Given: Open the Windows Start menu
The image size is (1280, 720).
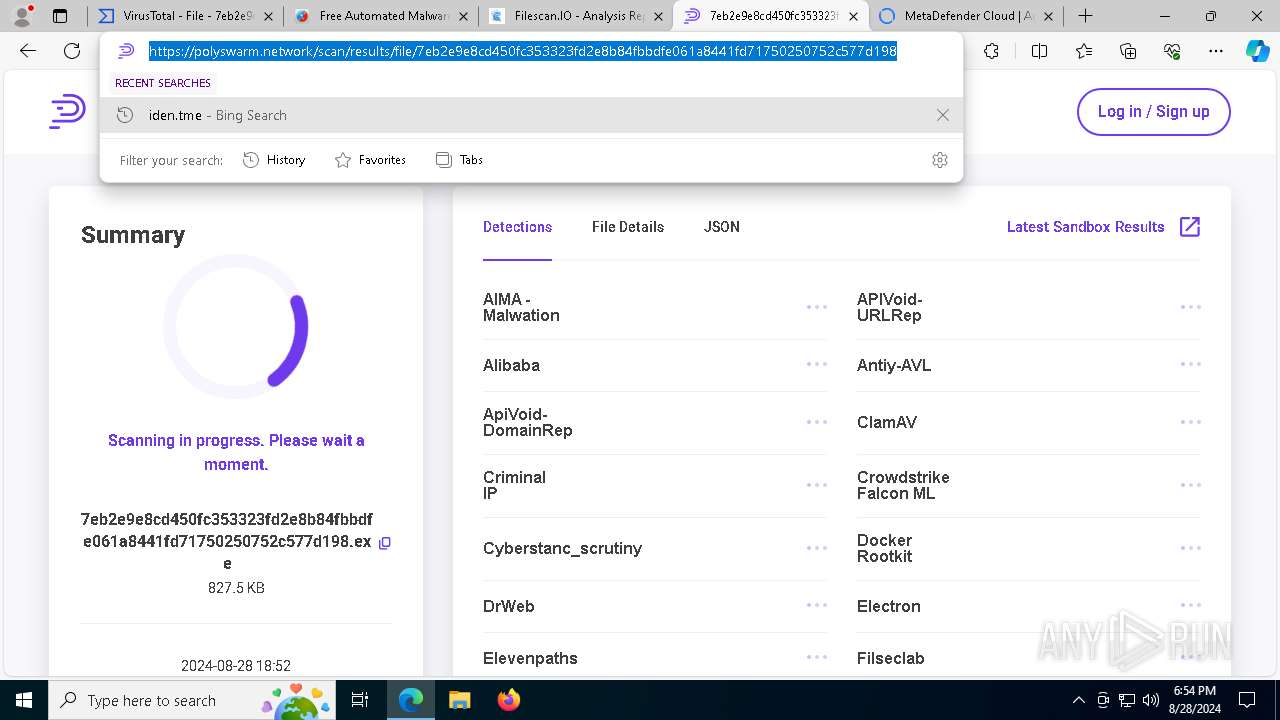Looking at the screenshot, I should point(24,700).
